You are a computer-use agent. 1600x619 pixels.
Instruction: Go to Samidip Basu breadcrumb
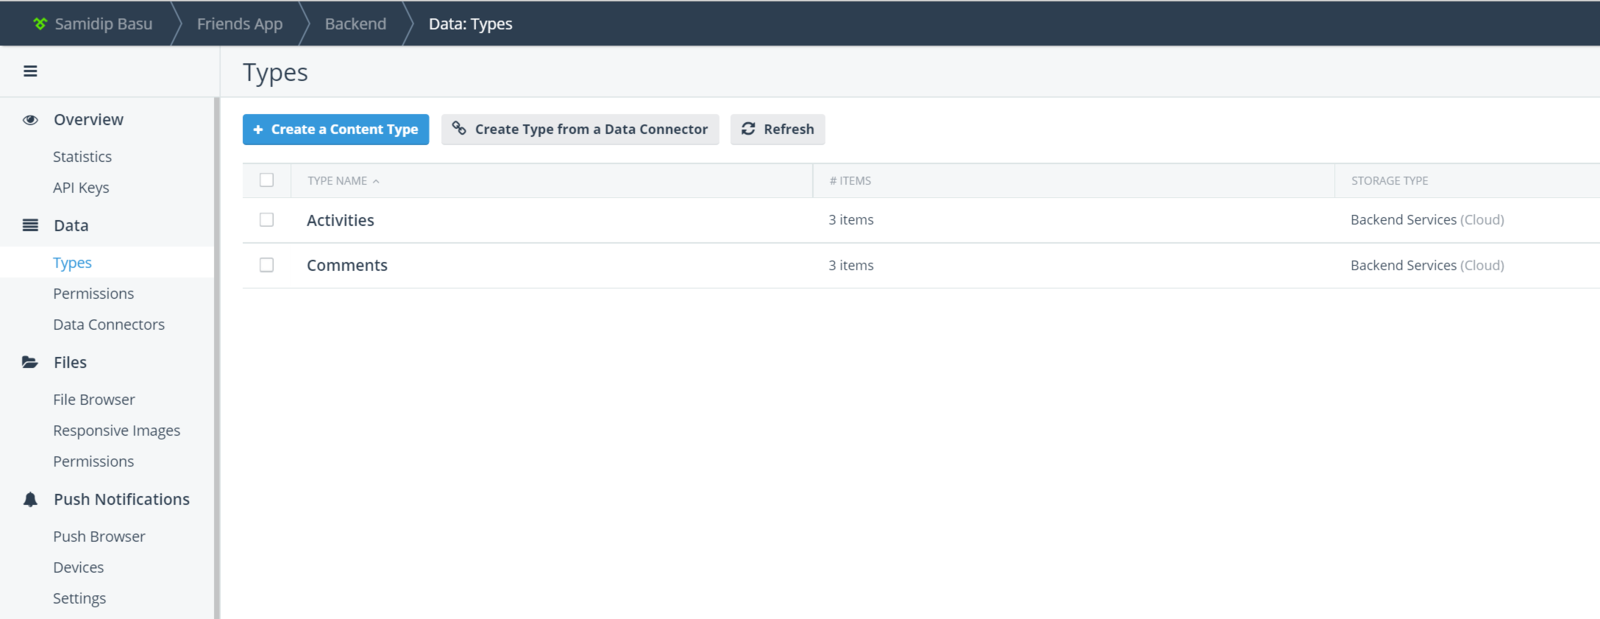tap(103, 23)
